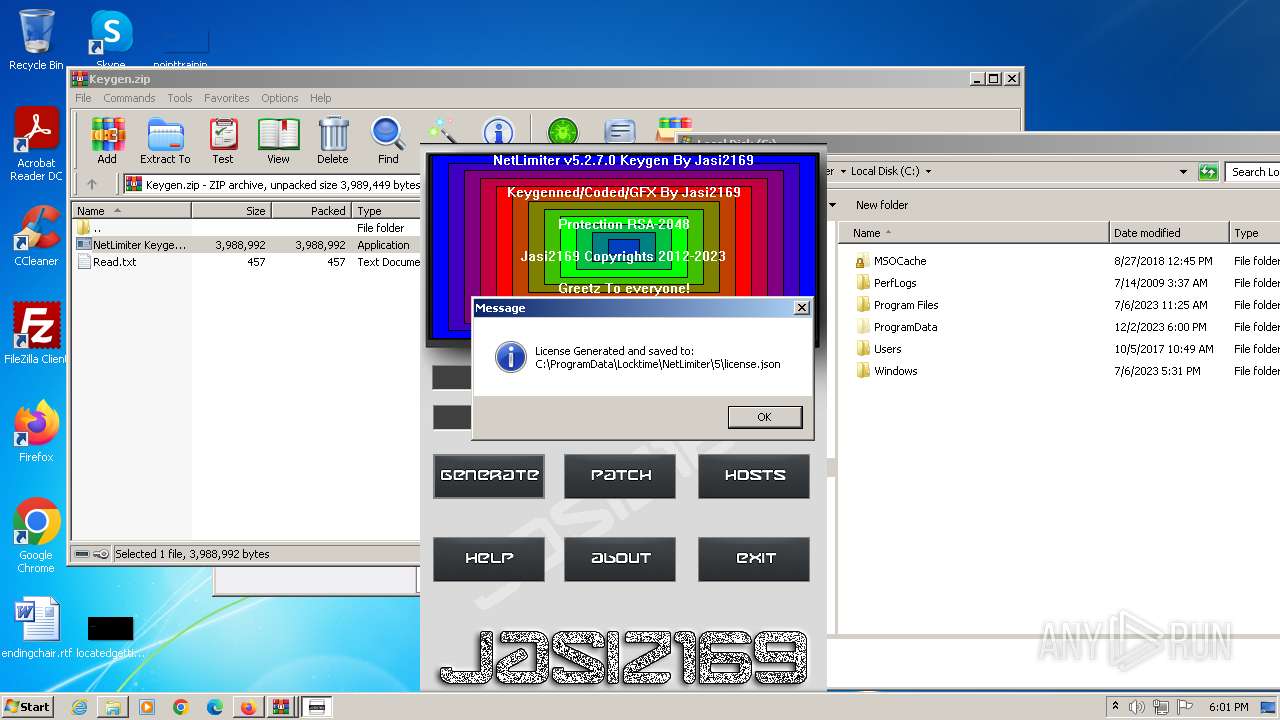The width and height of the screenshot is (1280, 720).
Task: Sort by the Packed column
Action: coord(311,211)
